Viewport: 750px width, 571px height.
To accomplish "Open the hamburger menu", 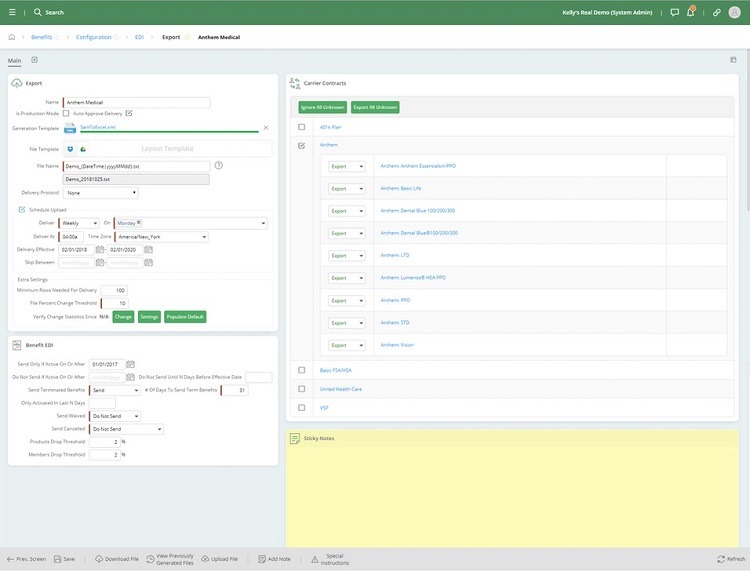I will [x=12, y=12].
